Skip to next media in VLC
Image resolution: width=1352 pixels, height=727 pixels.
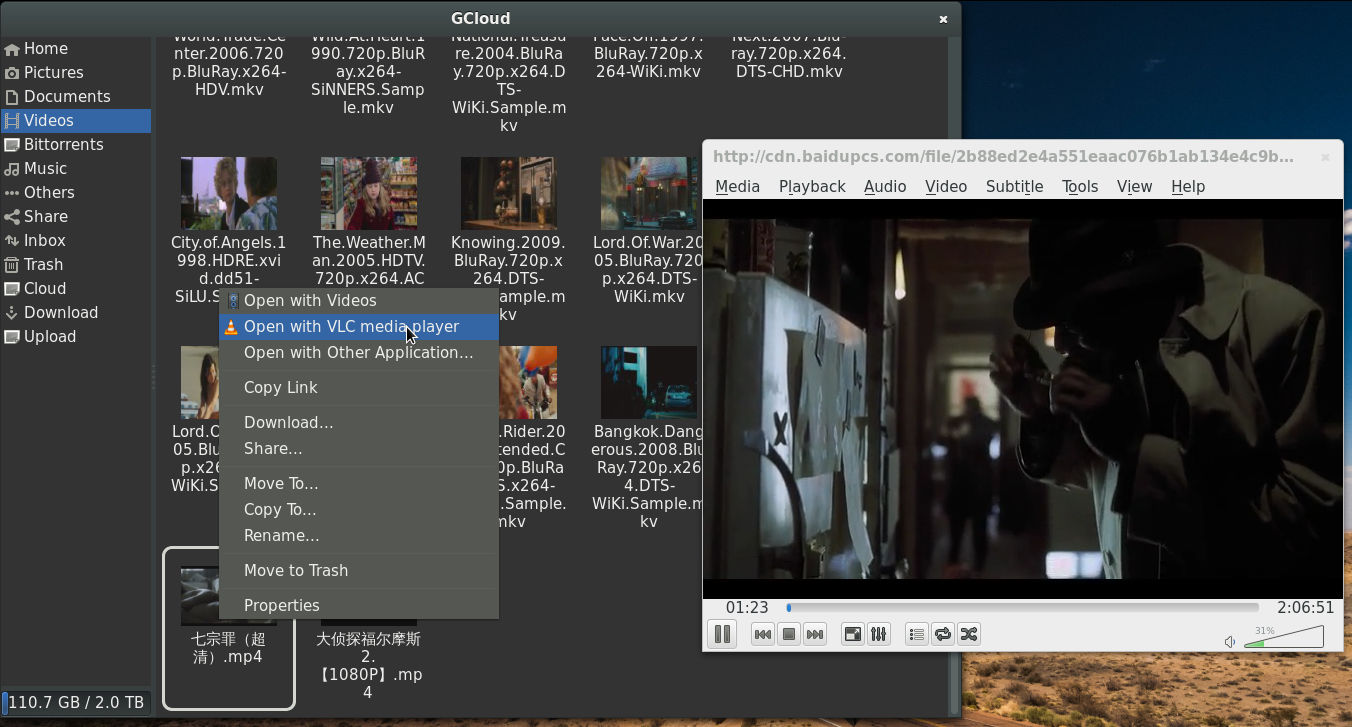[x=815, y=634]
